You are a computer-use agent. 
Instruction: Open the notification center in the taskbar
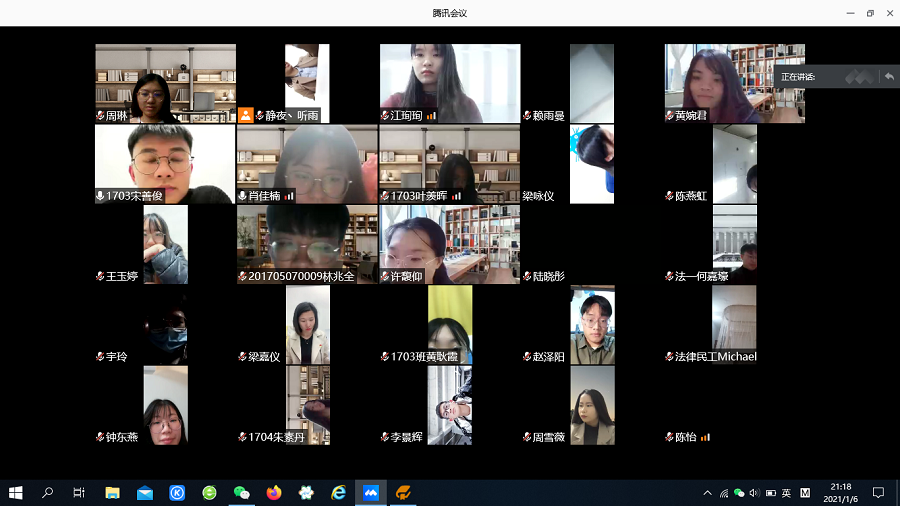[878, 492]
